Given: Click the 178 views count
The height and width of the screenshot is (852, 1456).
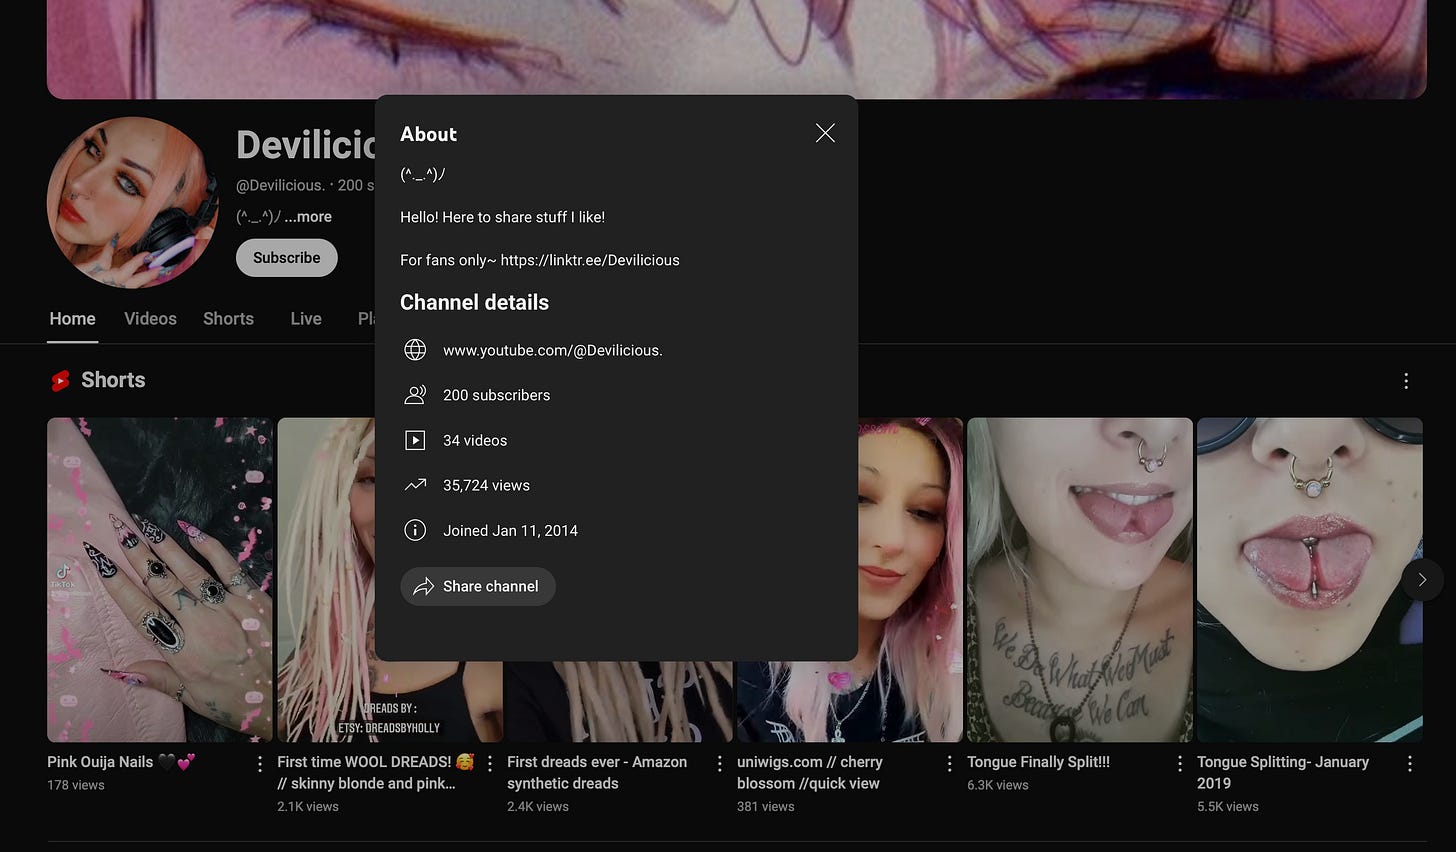Looking at the screenshot, I should 76,785.
